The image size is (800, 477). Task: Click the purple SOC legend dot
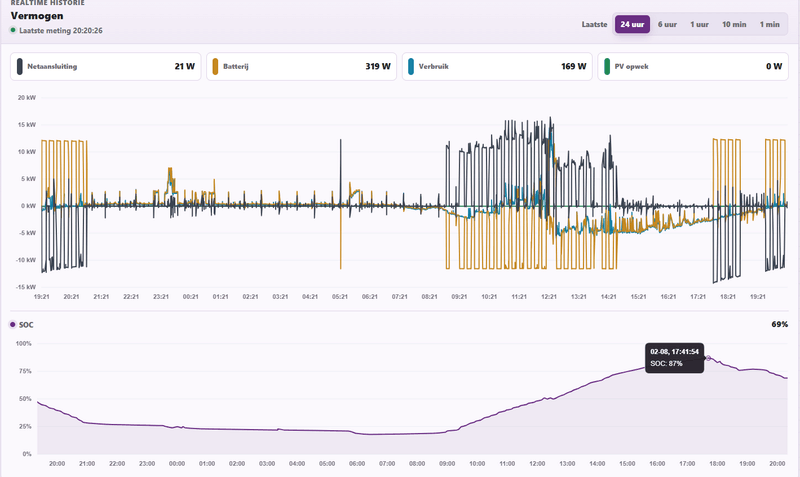click(13, 324)
